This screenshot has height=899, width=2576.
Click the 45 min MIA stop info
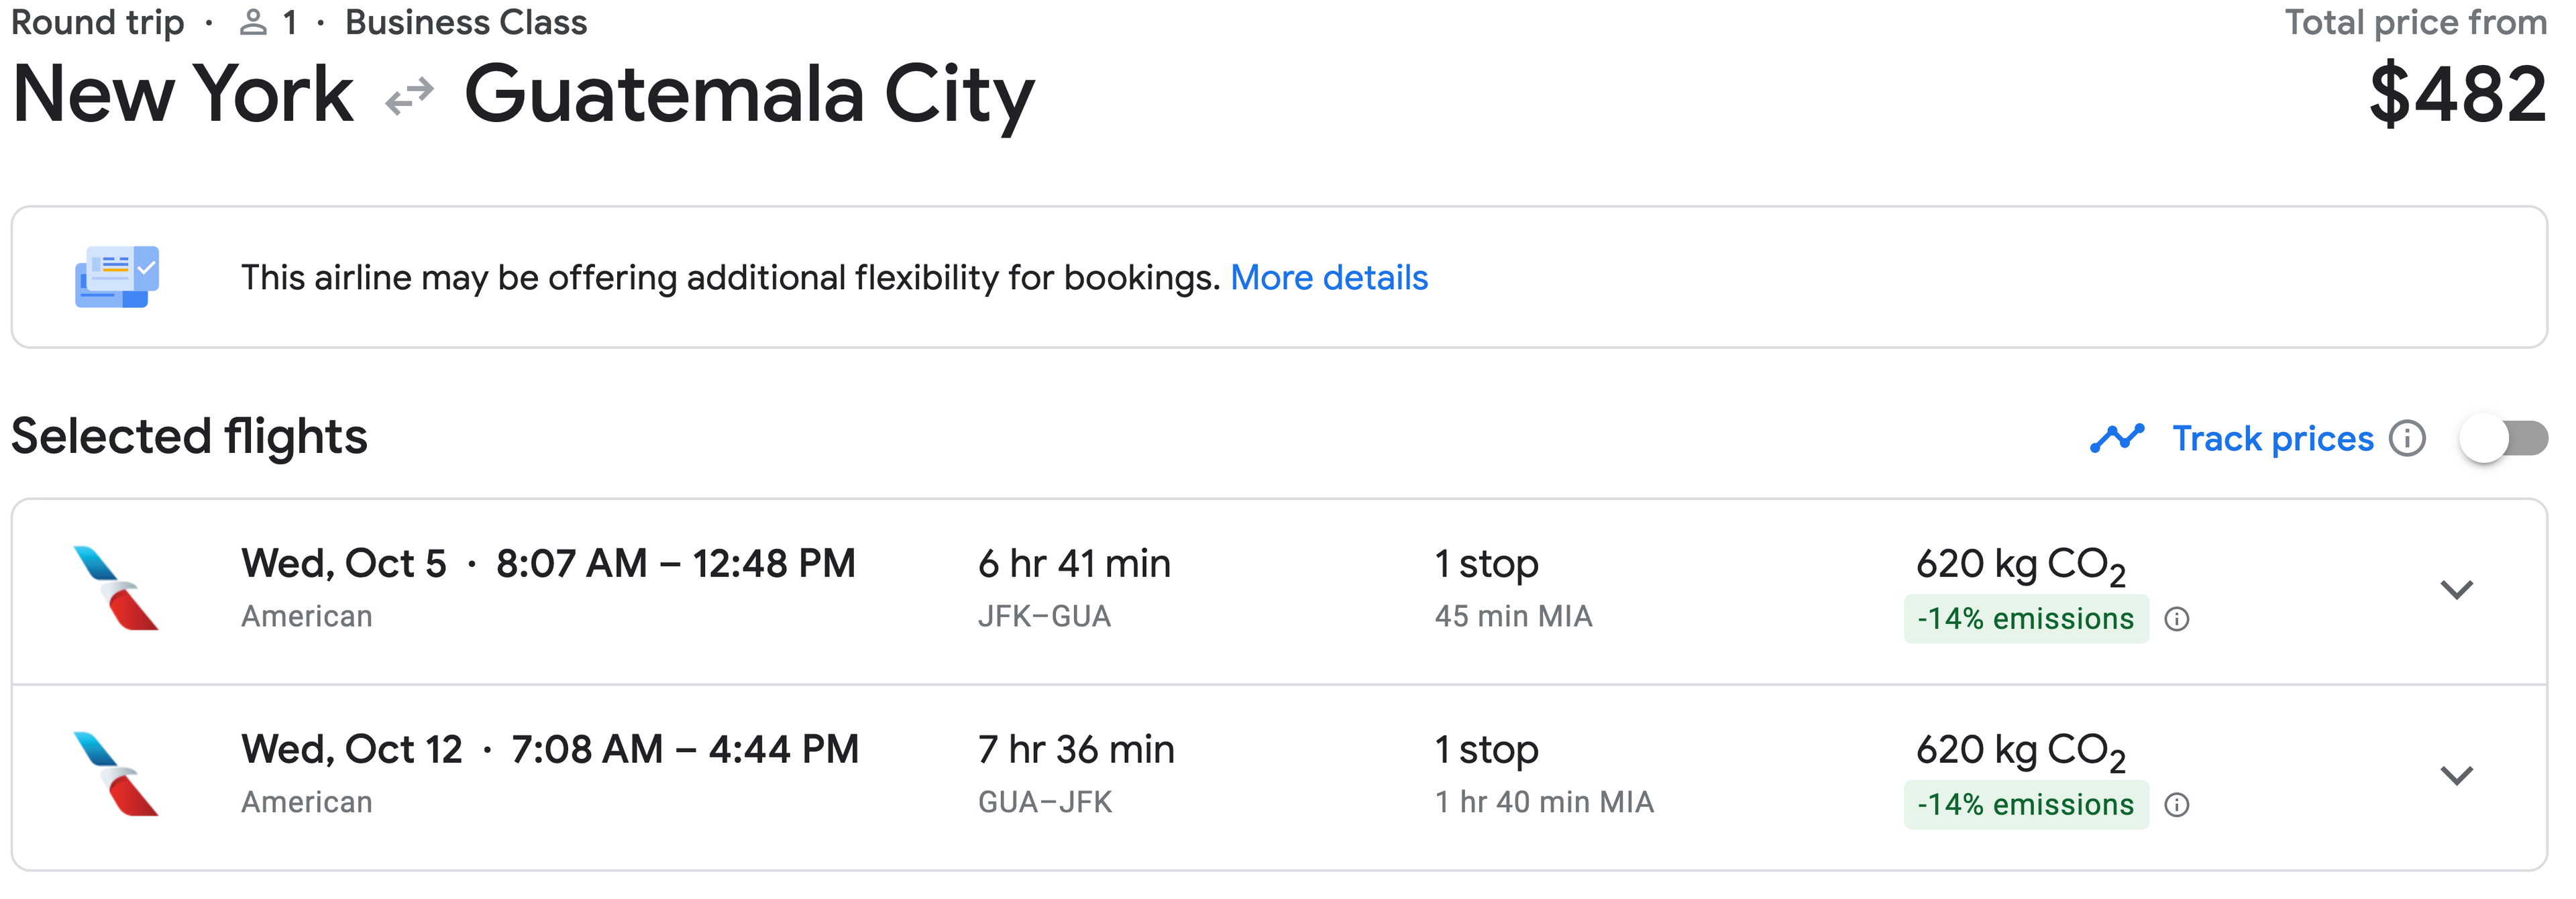coord(1513,616)
